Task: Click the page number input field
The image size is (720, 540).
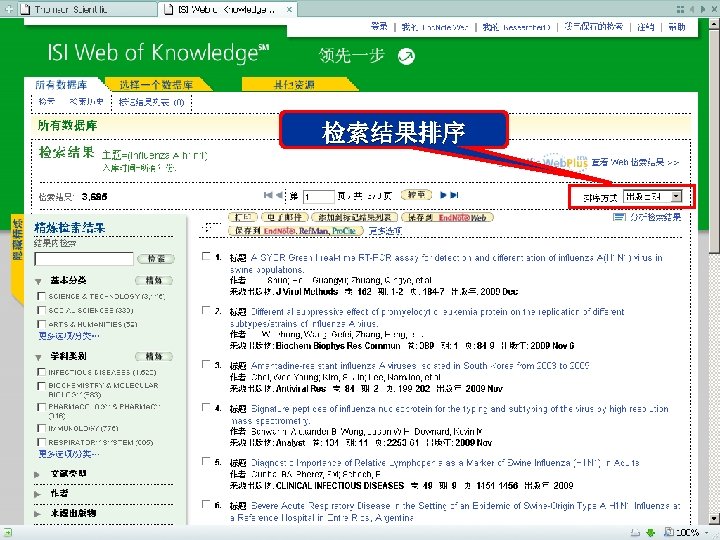Action: 318,197
